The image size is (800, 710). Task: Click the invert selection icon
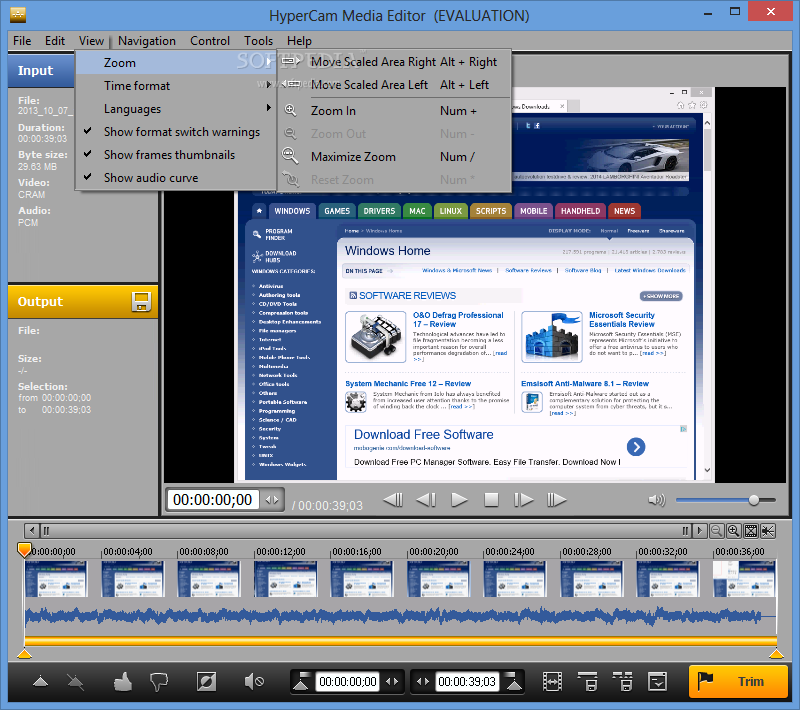tap(206, 681)
